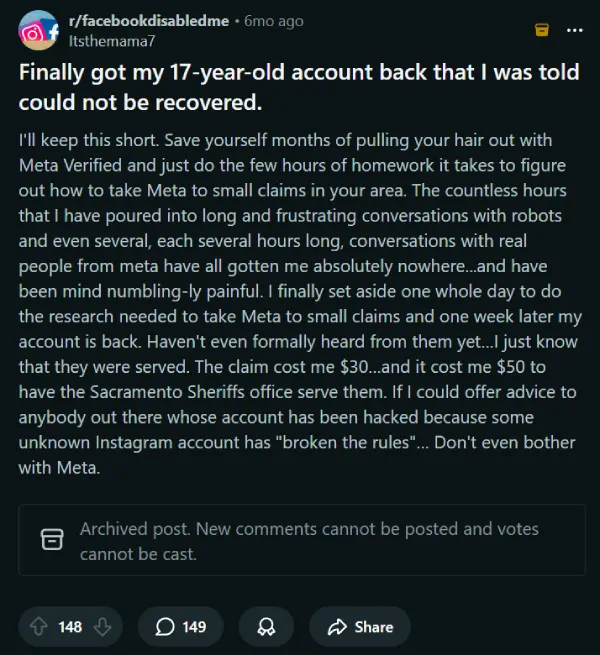The width and height of the screenshot is (600, 655).
Task: Click the comment bubble icon
Action: point(165,627)
